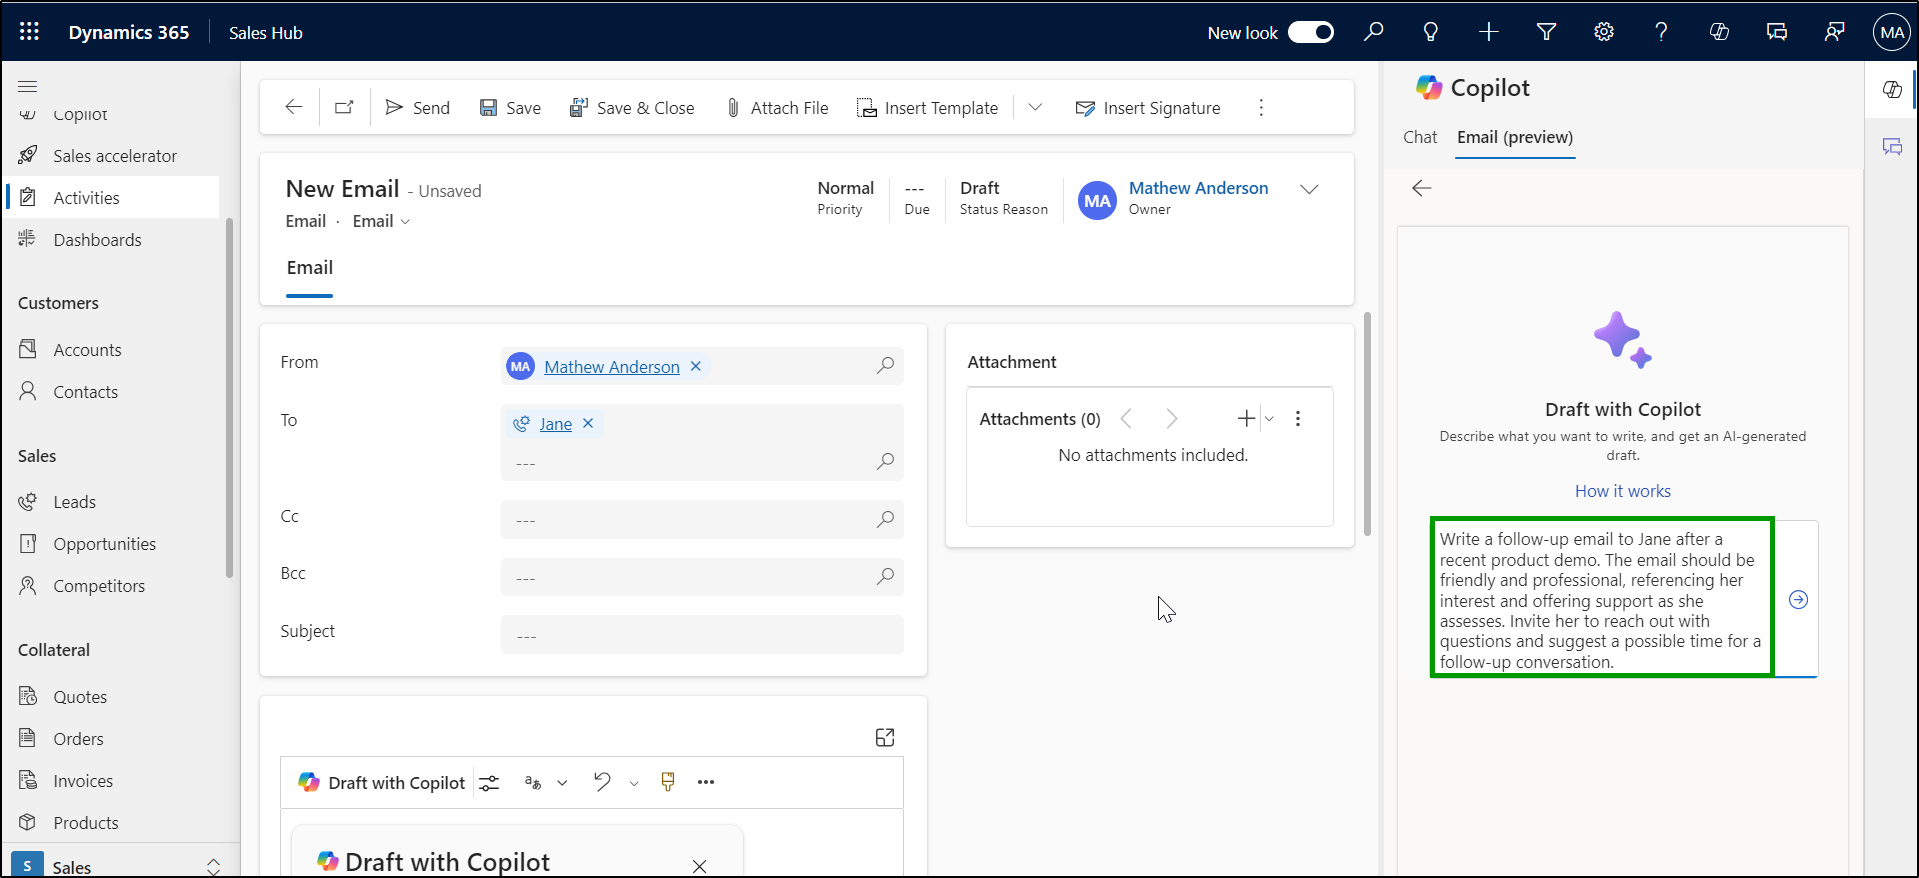This screenshot has height=878, width=1919.
Task: Open the chat bubbles icon in top bar
Action: click(x=1777, y=32)
